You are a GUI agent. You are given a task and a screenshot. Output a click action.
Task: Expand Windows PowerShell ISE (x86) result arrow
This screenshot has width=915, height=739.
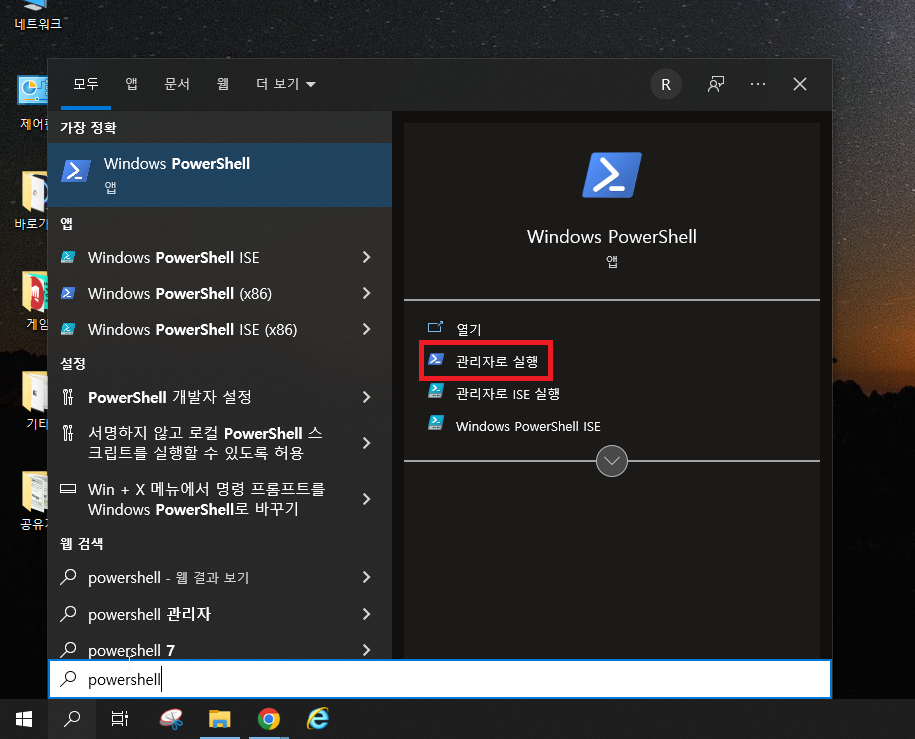coord(366,329)
